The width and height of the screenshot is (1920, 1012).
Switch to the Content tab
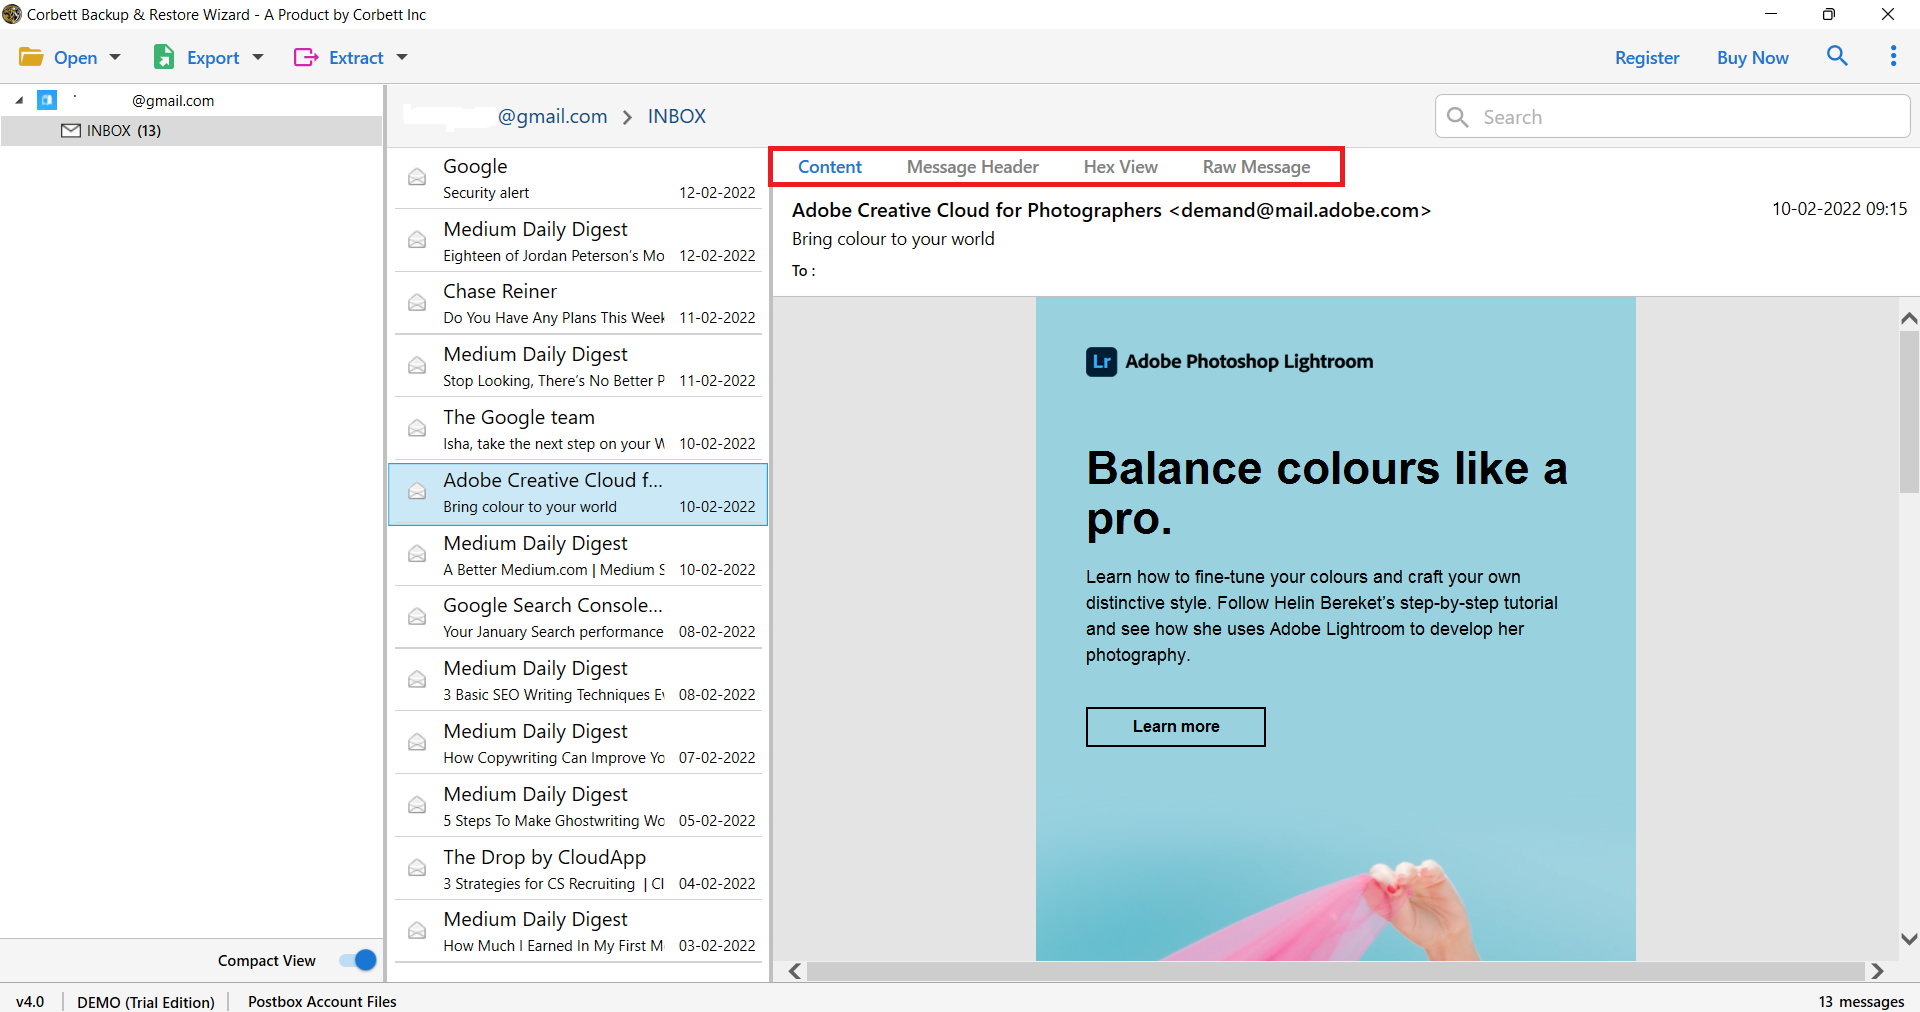pyautogui.click(x=830, y=167)
